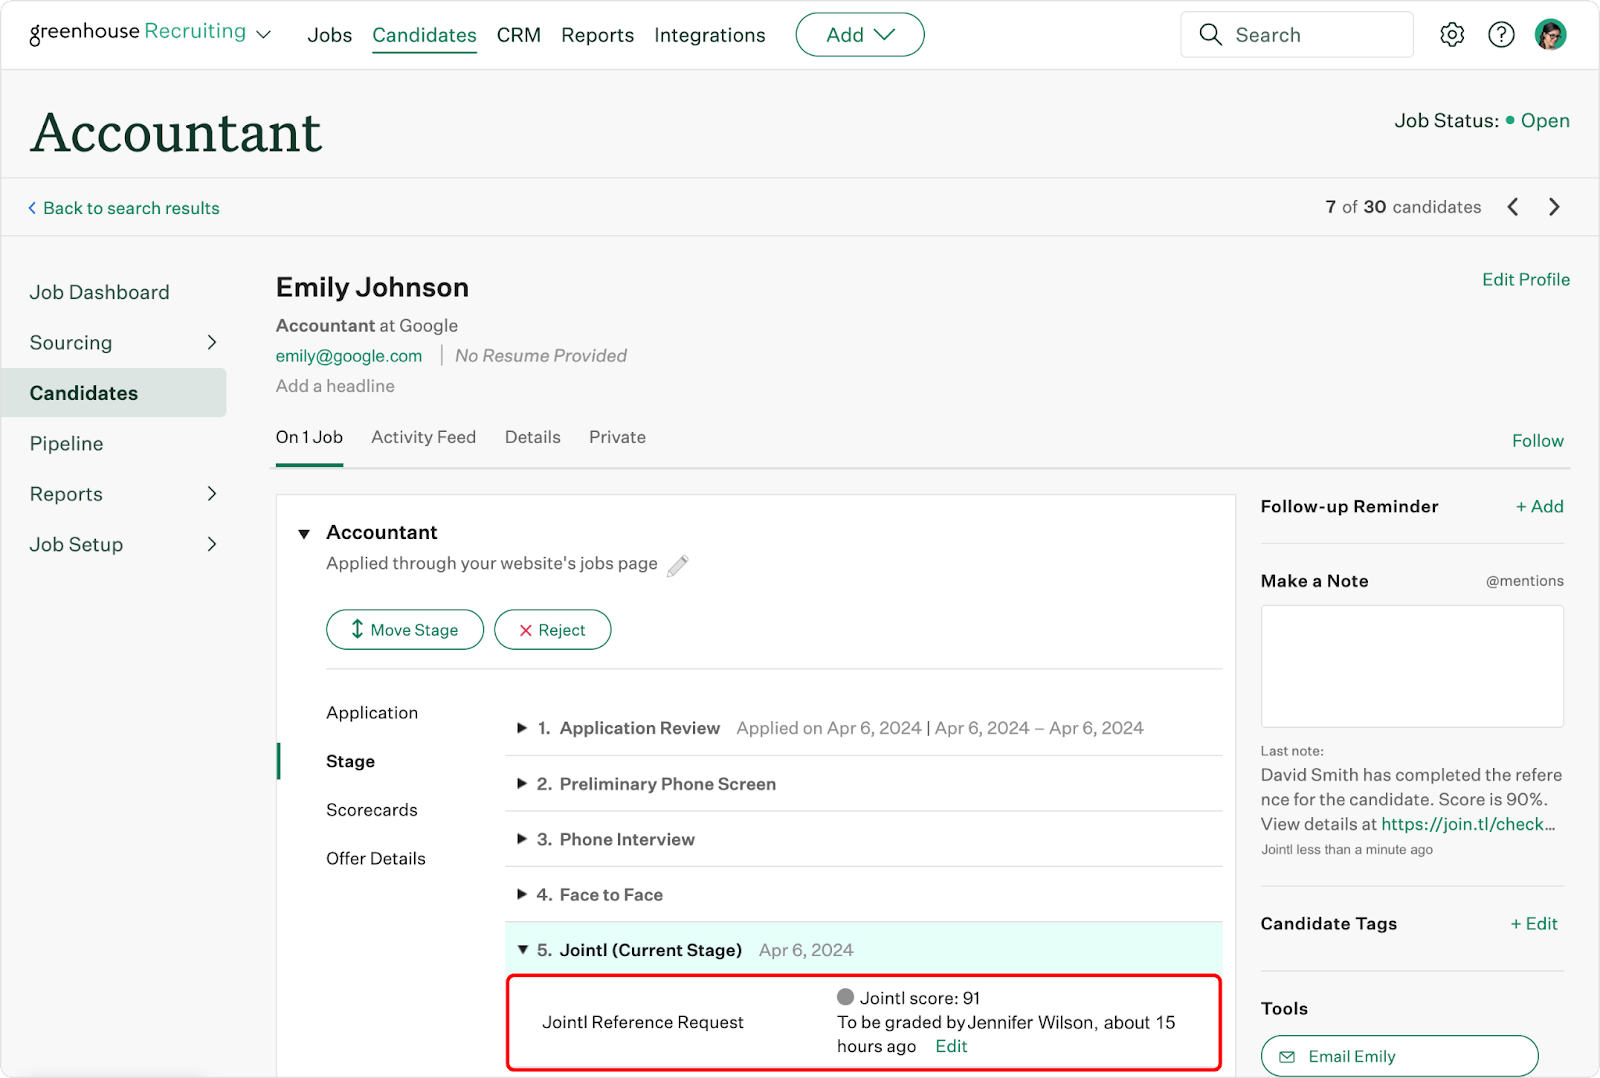Follow this candidate
1600x1078 pixels.
(x=1537, y=441)
